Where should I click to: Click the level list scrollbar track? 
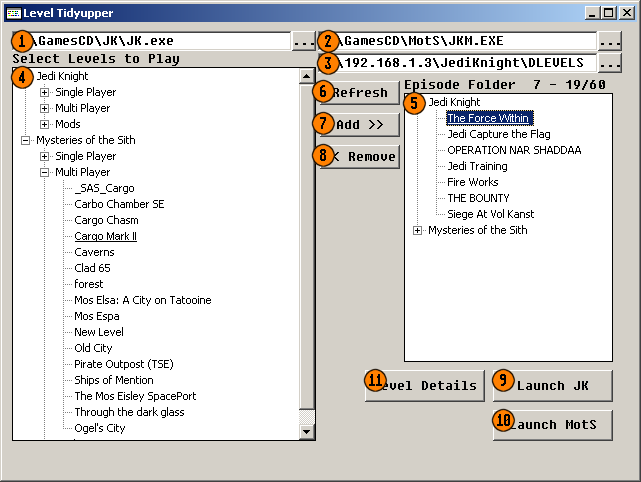[x=307, y=417]
